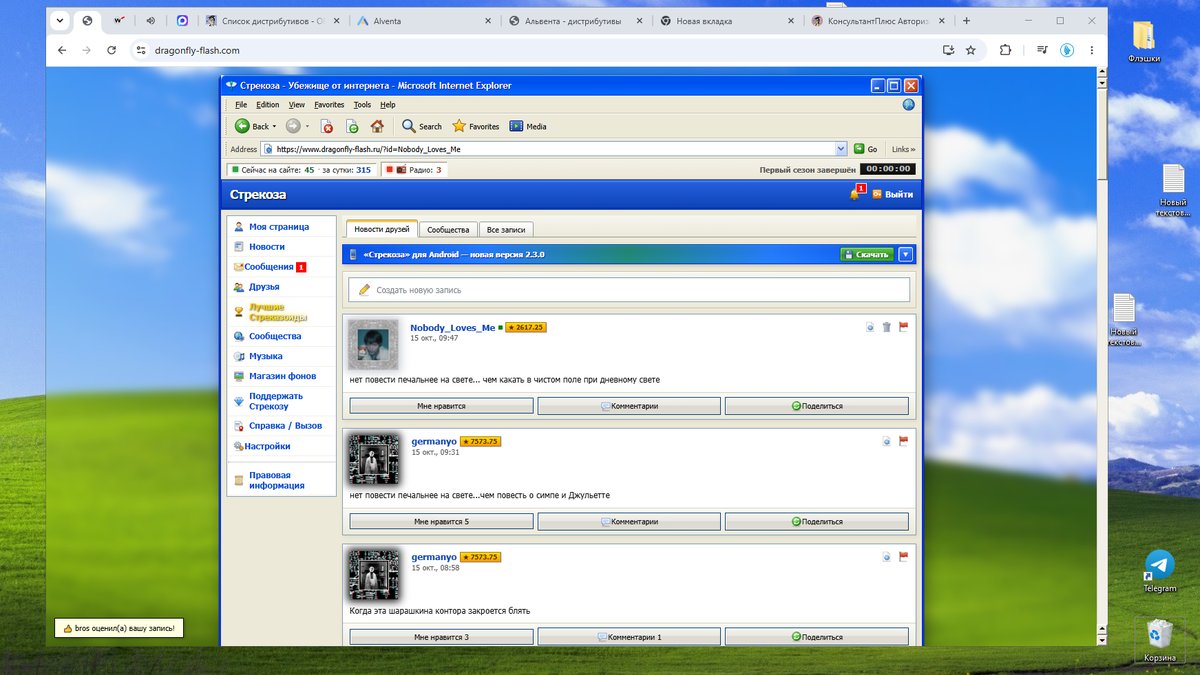The height and width of the screenshot is (675, 1200).
Task: Open Сообщения in the left sidebar
Action: pyautogui.click(x=269, y=267)
